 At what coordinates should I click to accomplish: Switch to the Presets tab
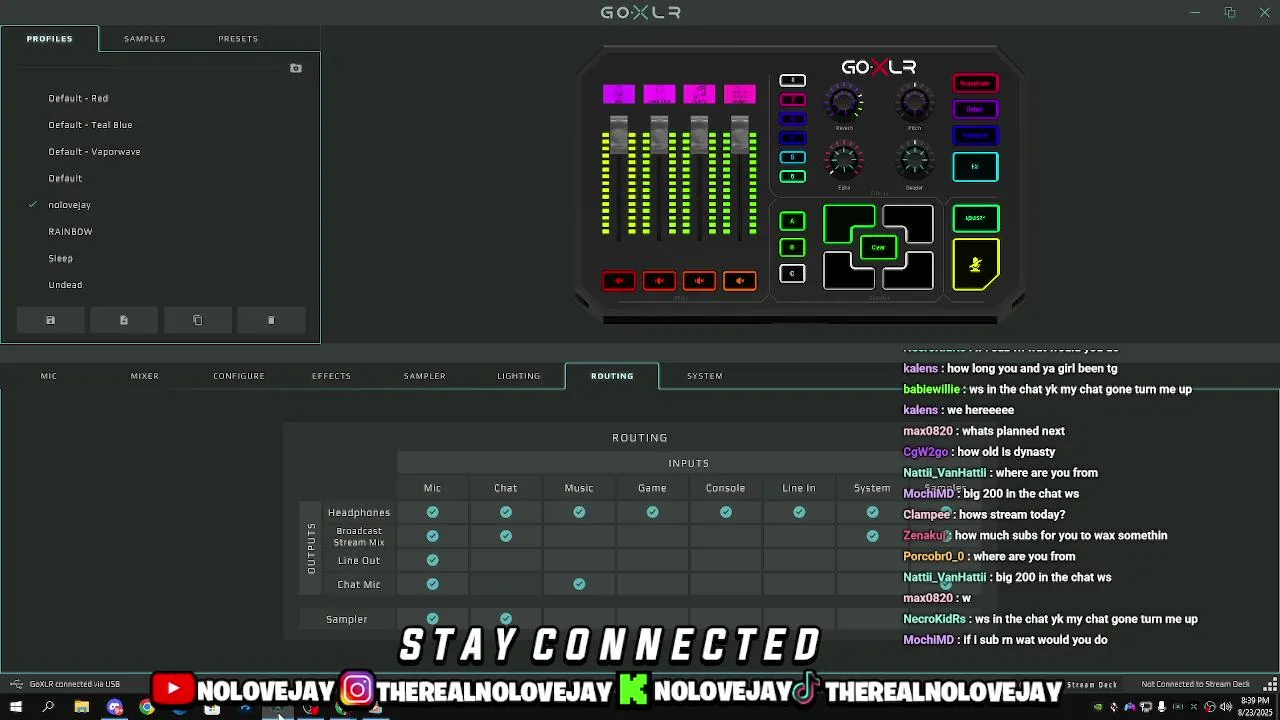click(x=238, y=39)
